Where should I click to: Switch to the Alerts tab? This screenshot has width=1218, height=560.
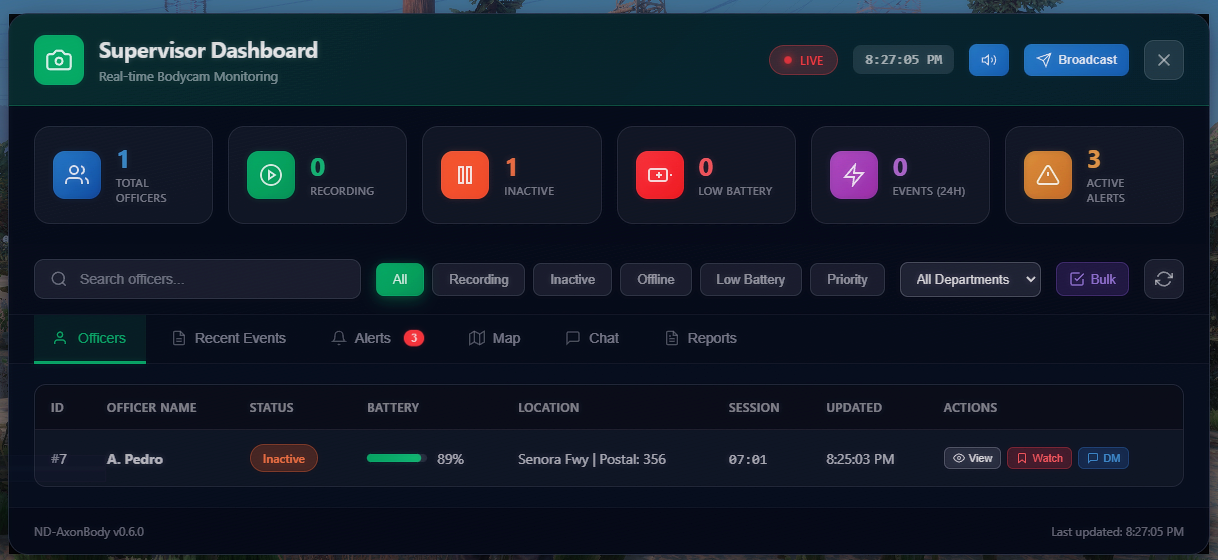[376, 338]
